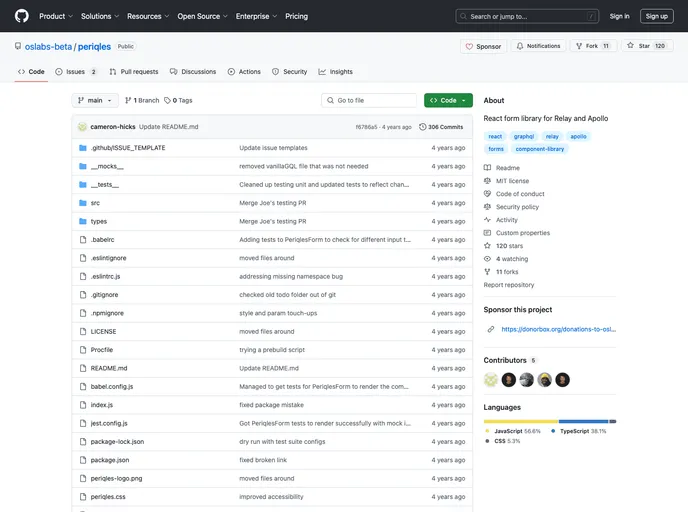Click the Readme book icon

[x=487, y=168]
